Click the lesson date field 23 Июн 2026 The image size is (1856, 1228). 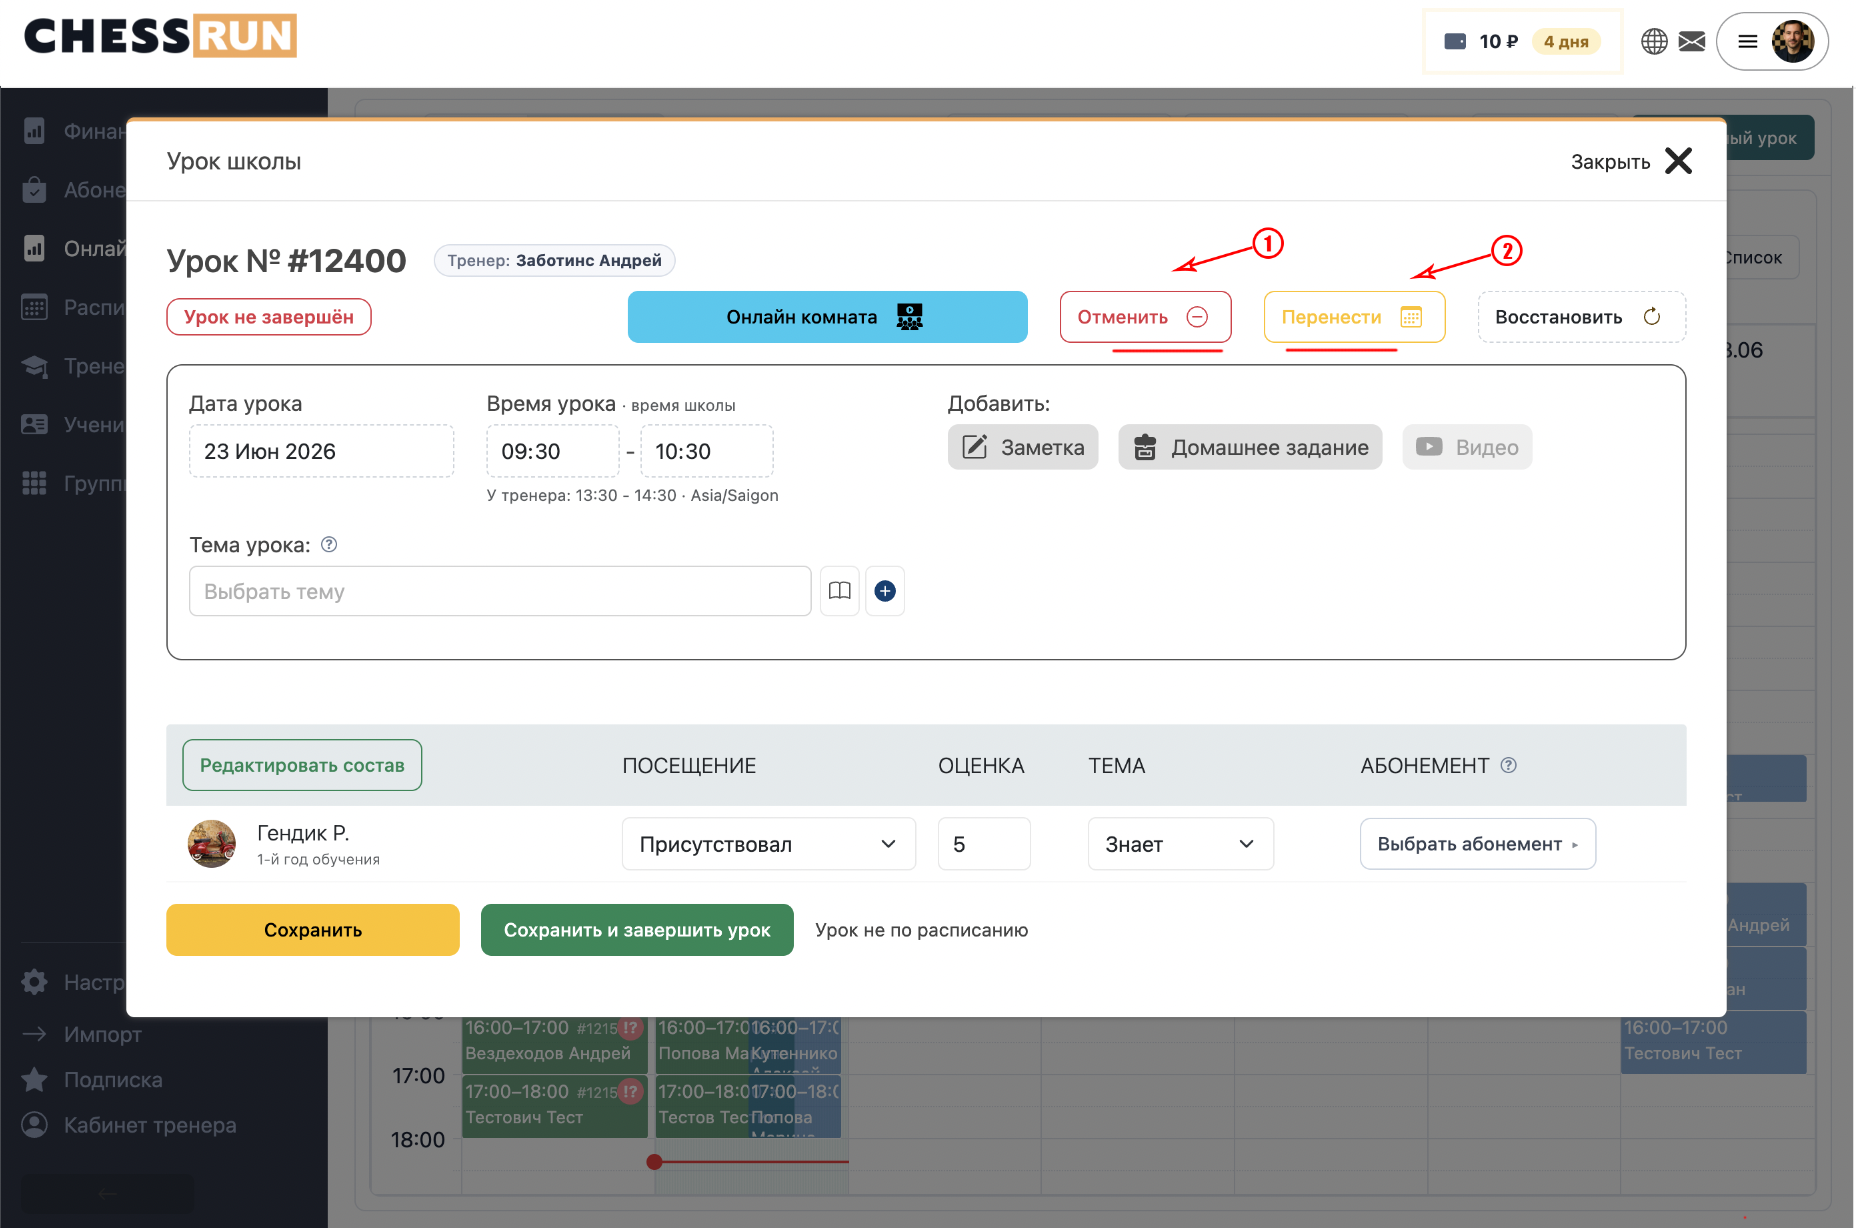321,451
